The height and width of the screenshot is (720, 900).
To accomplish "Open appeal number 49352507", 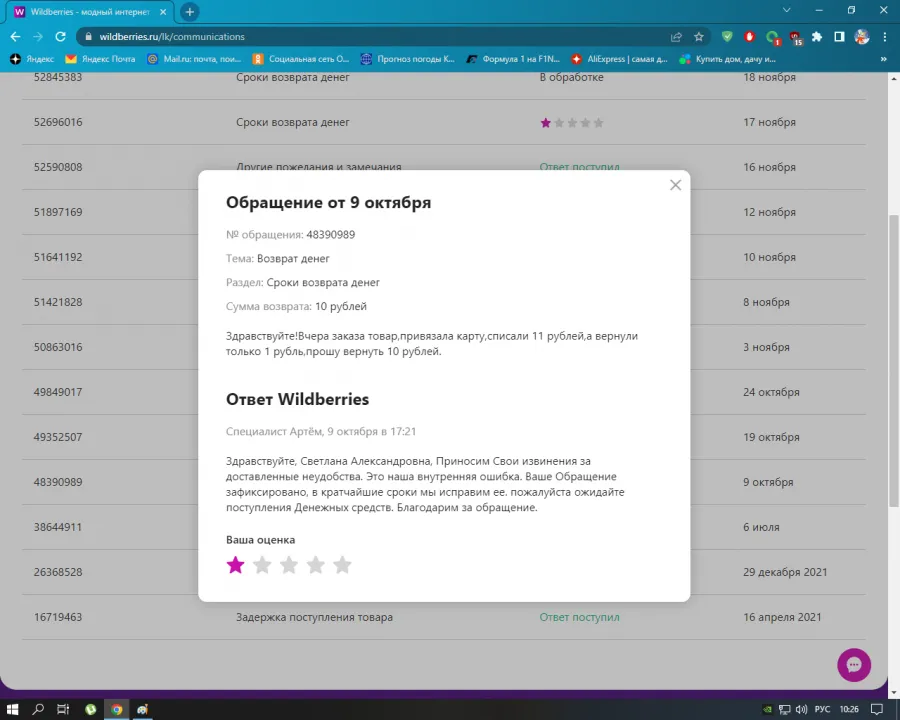I will click(x=58, y=437).
